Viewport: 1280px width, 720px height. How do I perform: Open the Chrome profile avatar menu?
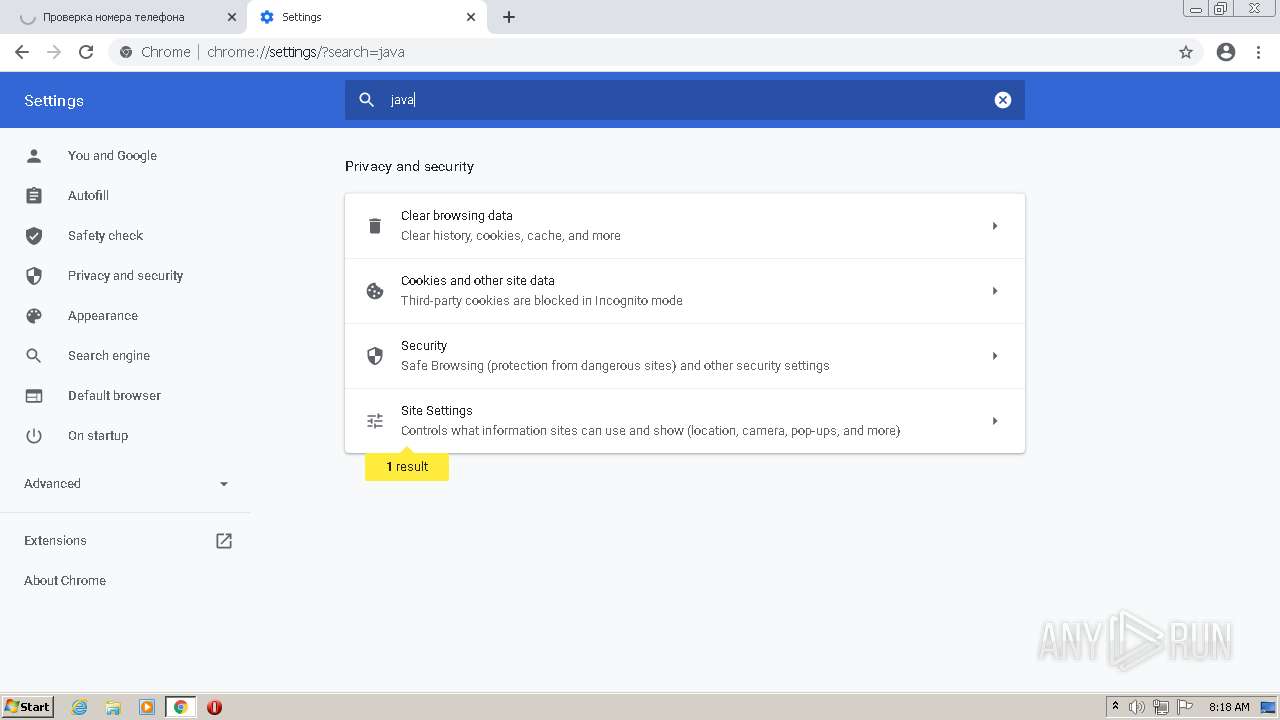coord(1226,52)
